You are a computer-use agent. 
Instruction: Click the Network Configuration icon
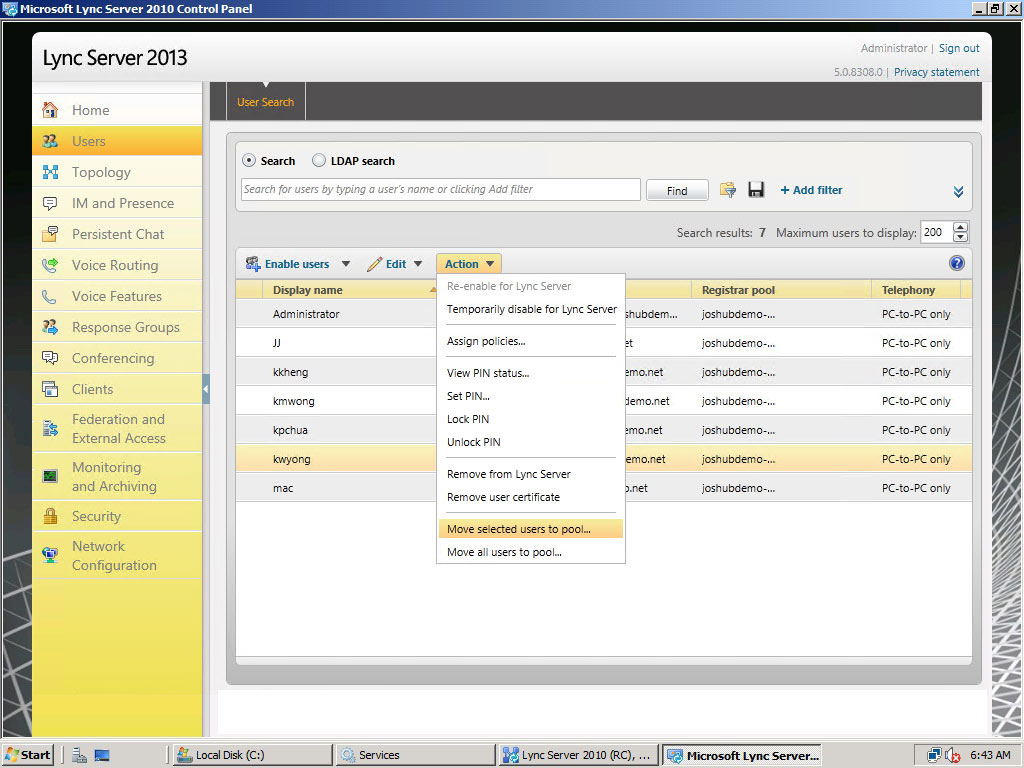(x=50, y=555)
